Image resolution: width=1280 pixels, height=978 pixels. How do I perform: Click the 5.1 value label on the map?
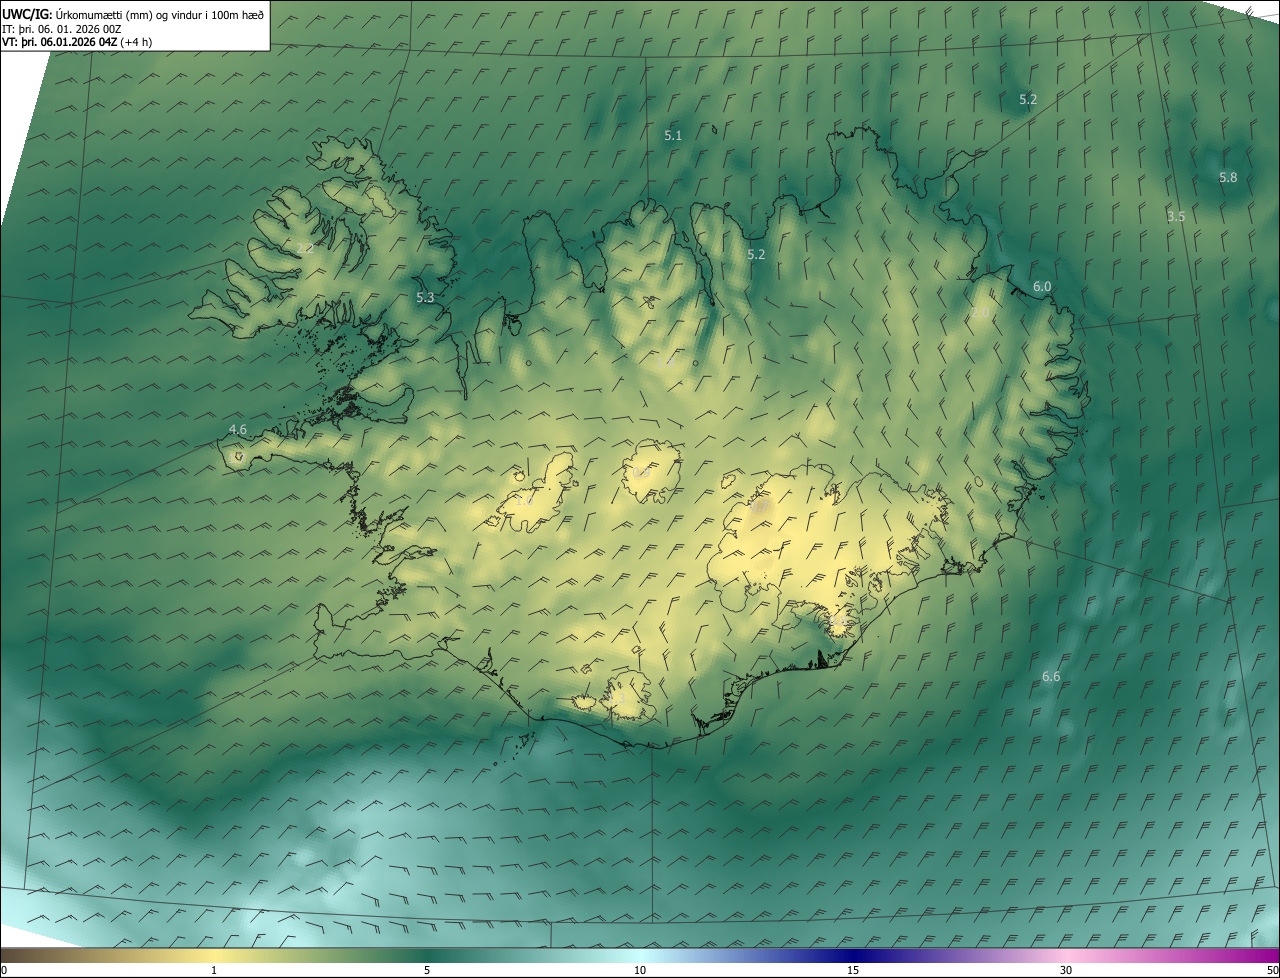[673, 135]
